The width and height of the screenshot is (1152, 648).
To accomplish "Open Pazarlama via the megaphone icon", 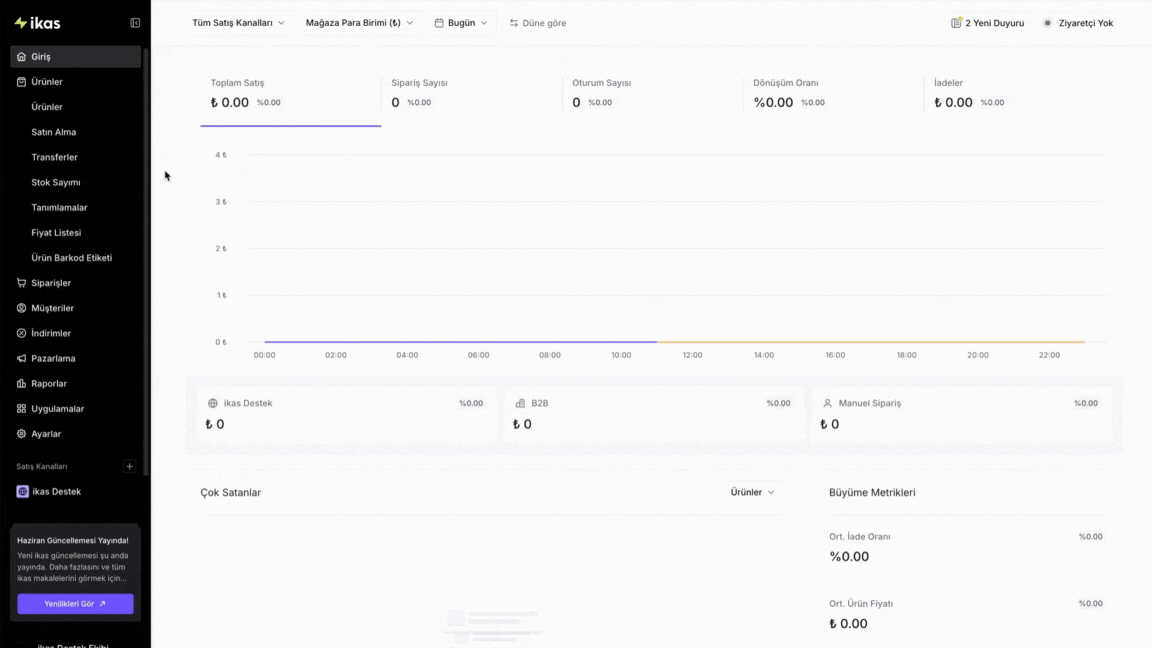I will pyautogui.click(x=21, y=359).
